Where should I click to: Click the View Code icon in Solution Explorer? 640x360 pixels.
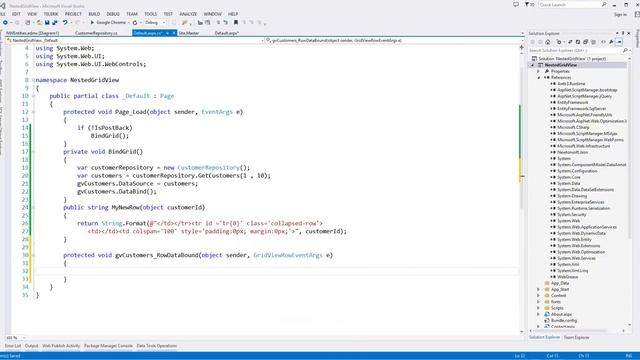[x=604, y=42]
